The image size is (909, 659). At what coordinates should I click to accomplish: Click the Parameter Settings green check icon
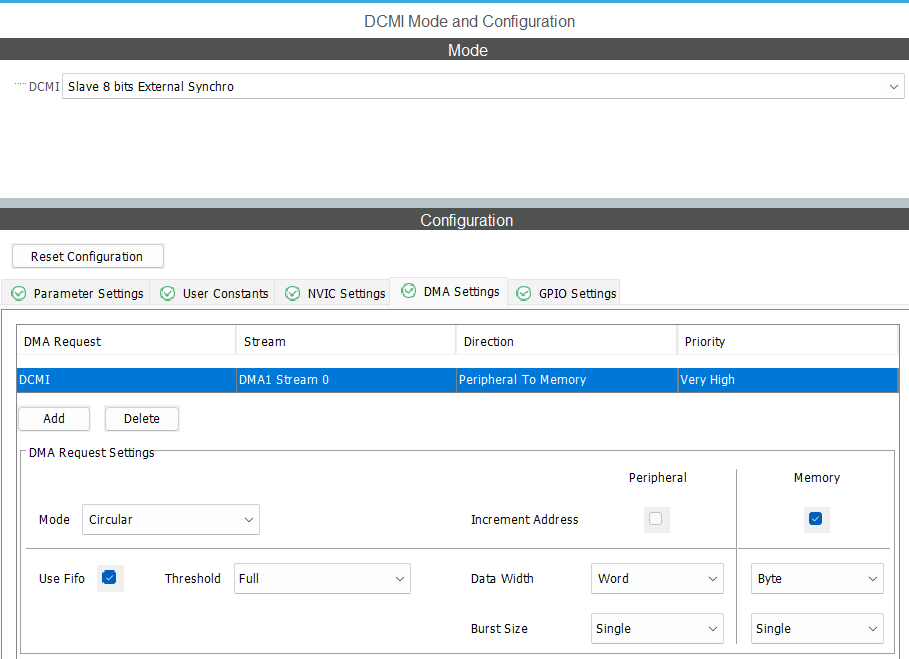[x=19, y=293]
